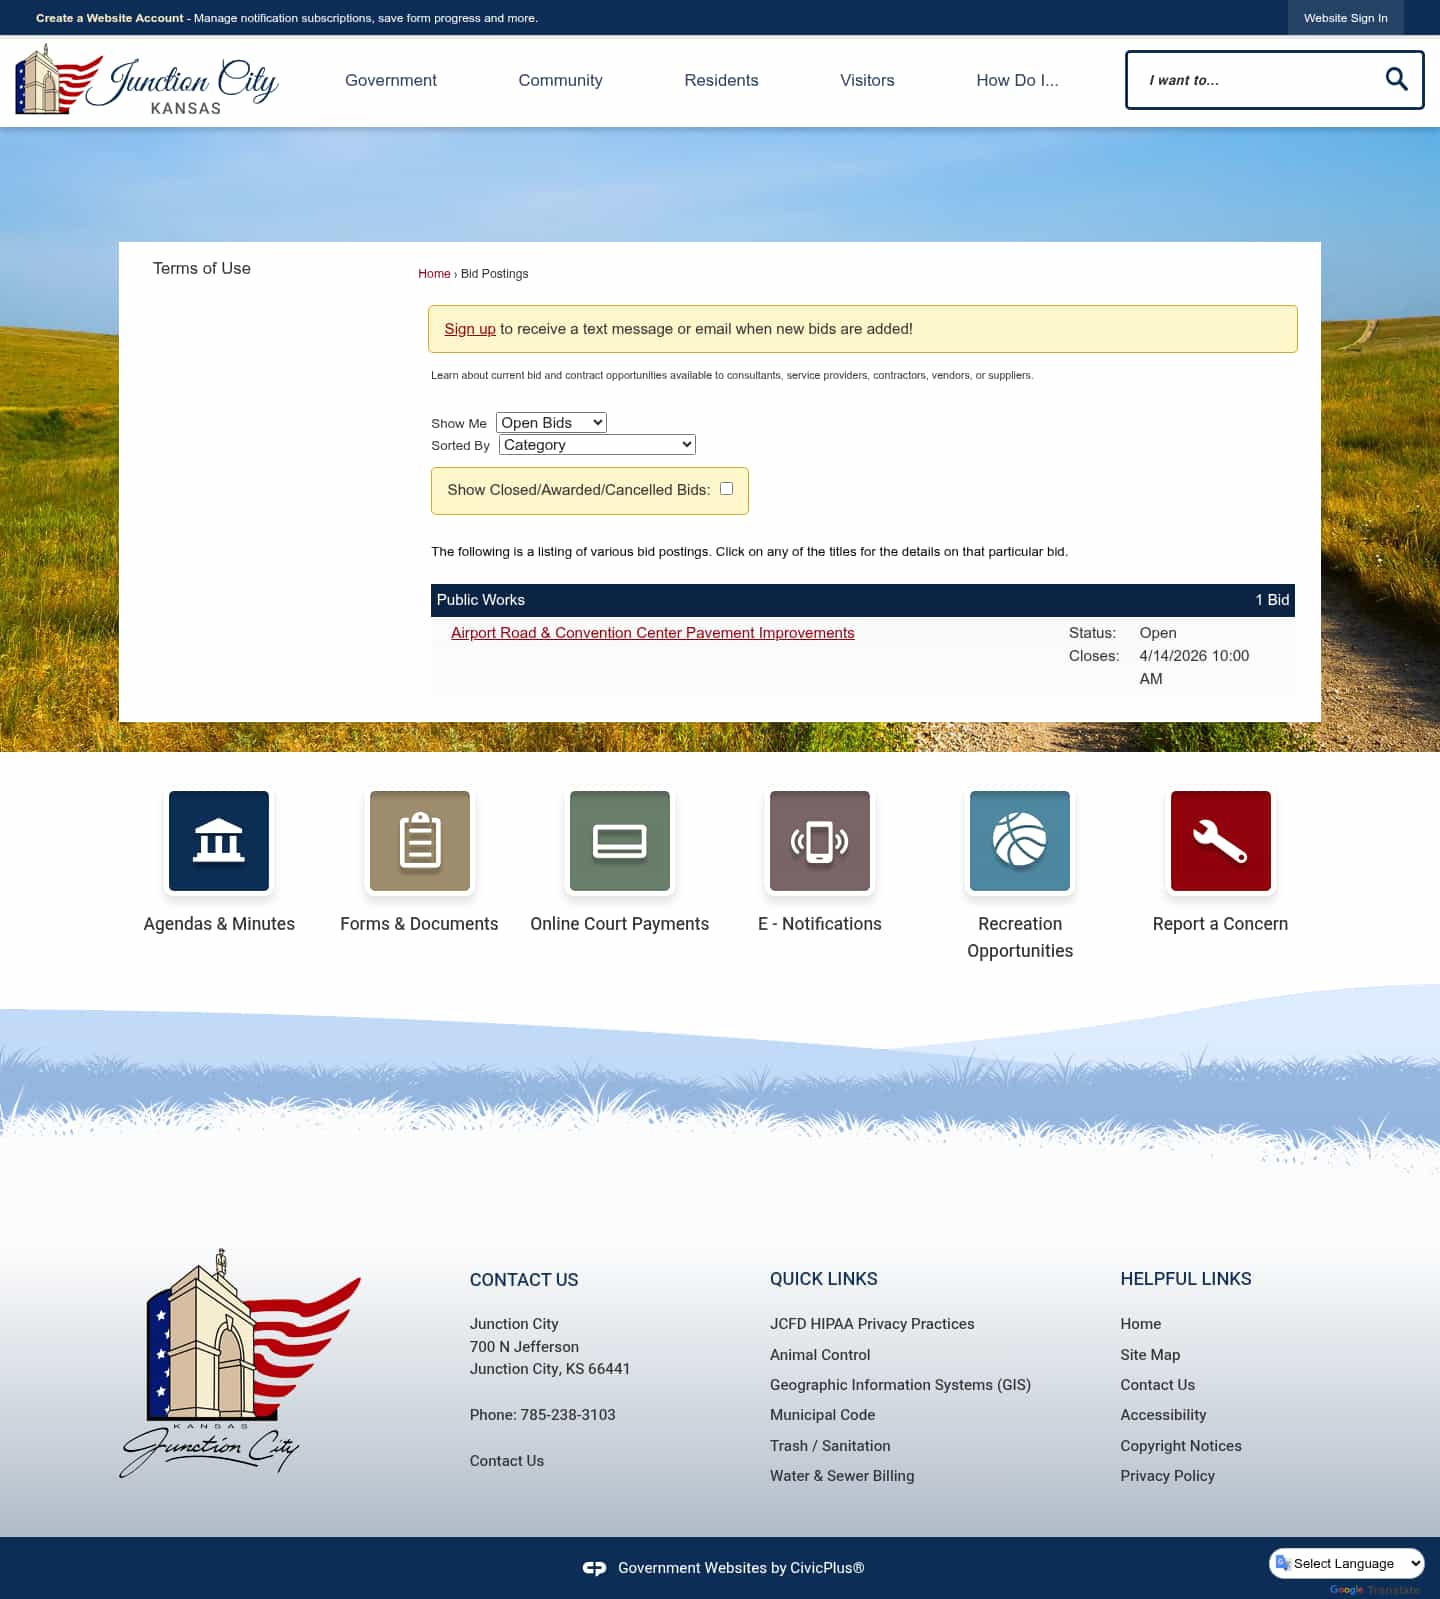Click the Agendas & Minutes text label
The width and height of the screenshot is (1440, 1599).
tap(219, 924)
